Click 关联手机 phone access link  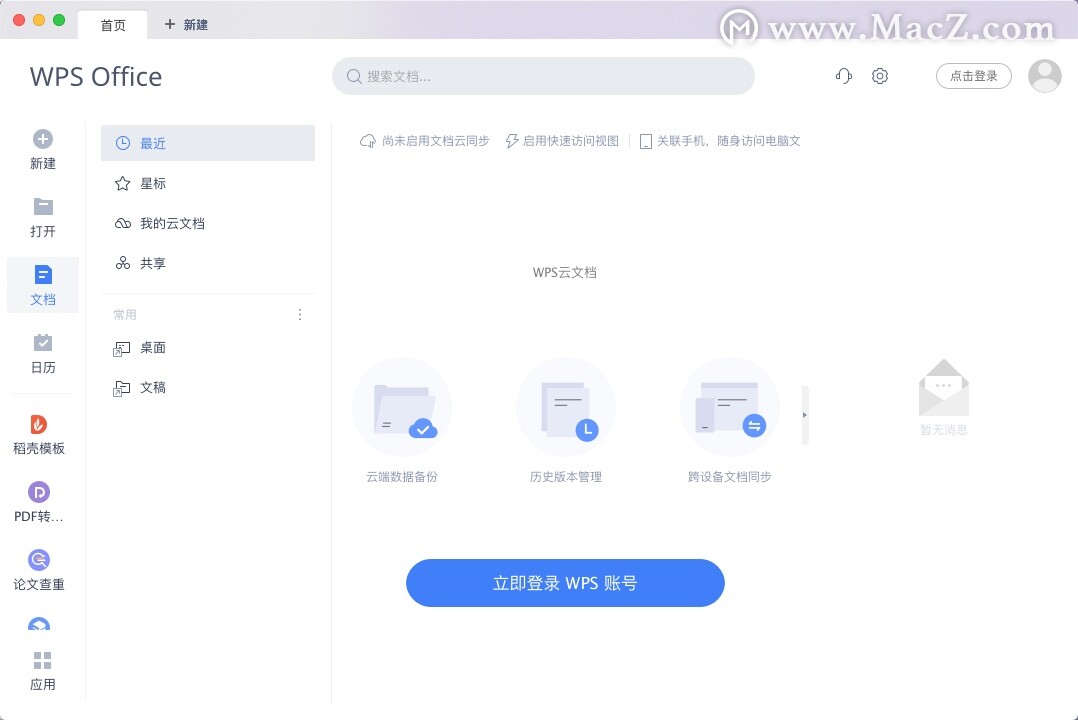[x=720, y=141]
